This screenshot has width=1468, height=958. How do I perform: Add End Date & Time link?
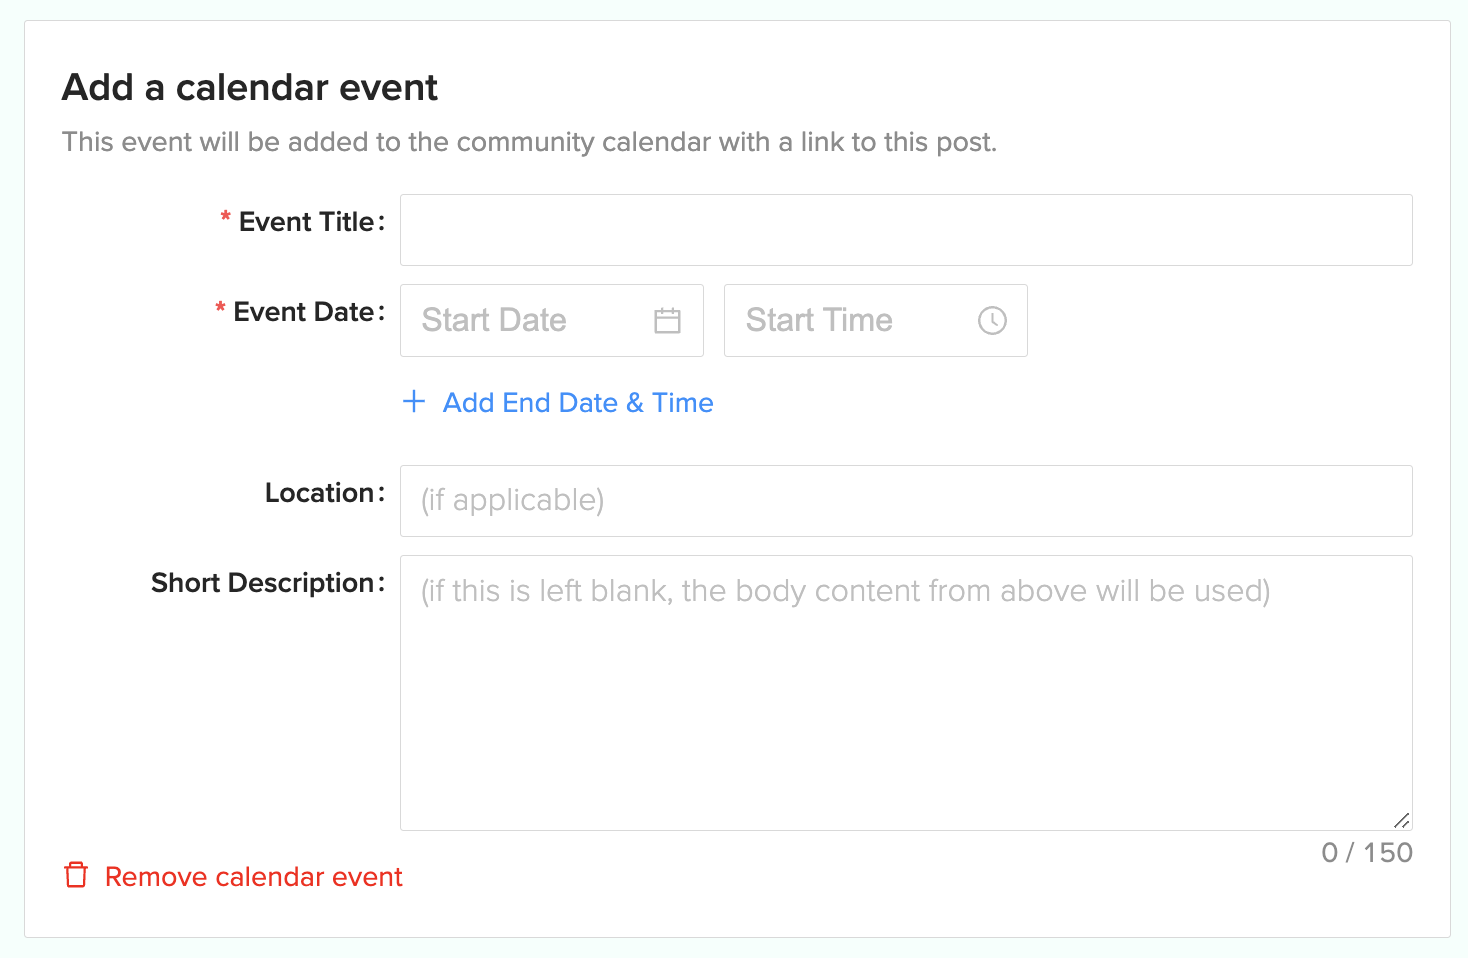coord(578,402)
